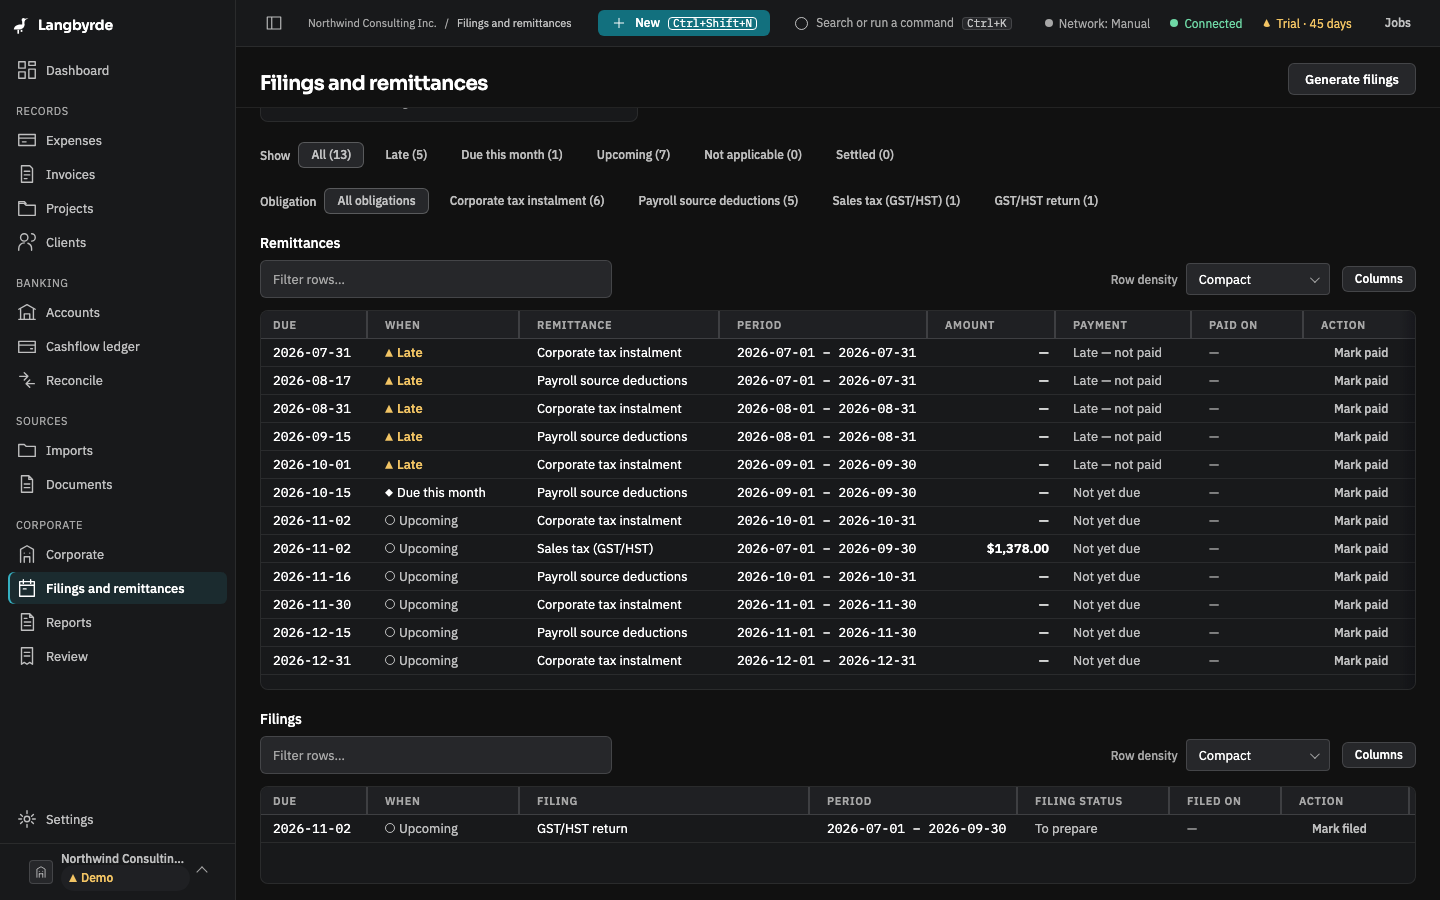The image size is (1440, 900).
Task: Open Remittances Row density dropdown
Action: click(1258, 280)
